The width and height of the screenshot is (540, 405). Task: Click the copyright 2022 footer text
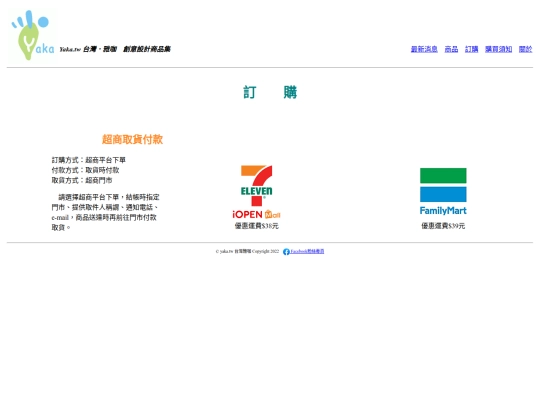pyautogui.click(x=247, y=251)
